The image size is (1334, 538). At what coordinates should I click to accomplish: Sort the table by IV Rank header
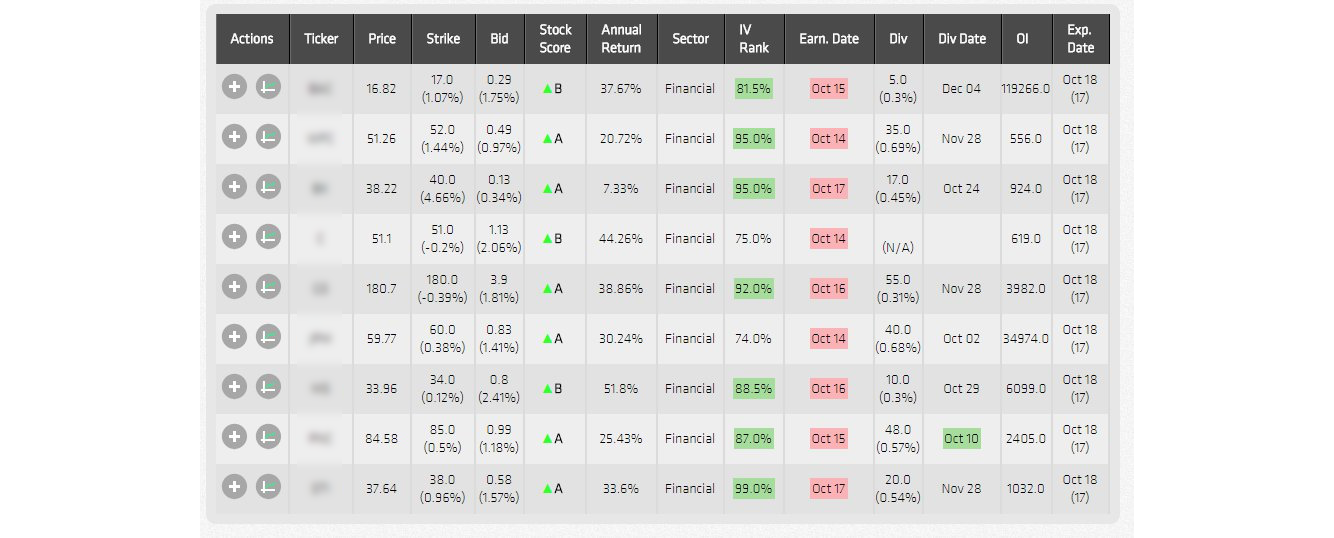(753, 39)
